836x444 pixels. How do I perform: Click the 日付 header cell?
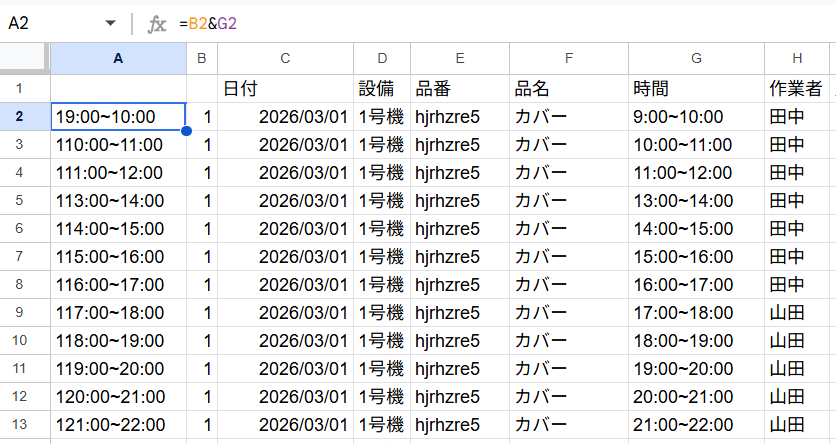(x=285, y=89)
